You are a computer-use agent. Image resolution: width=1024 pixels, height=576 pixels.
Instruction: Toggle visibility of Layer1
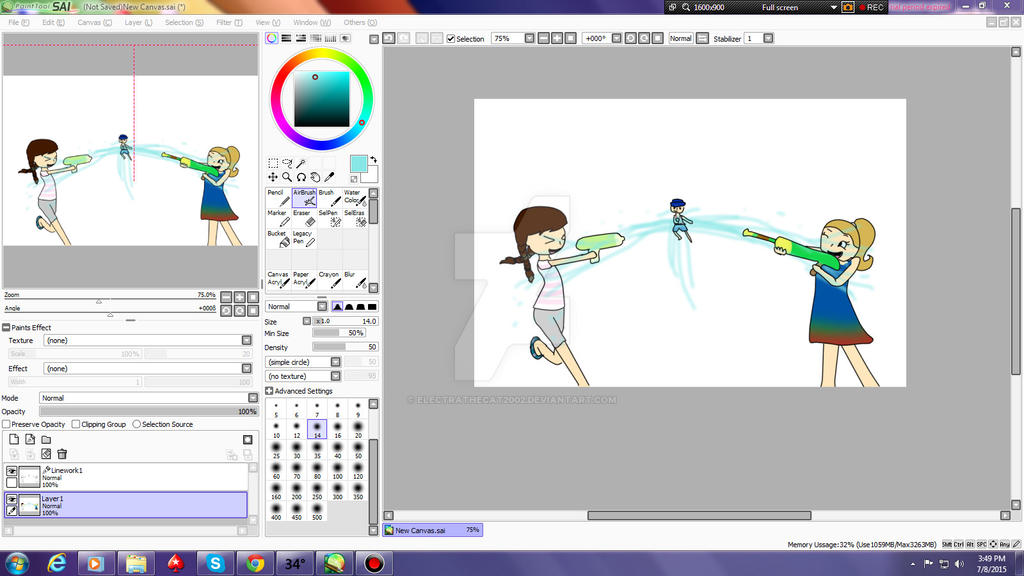tap(11, 500)
